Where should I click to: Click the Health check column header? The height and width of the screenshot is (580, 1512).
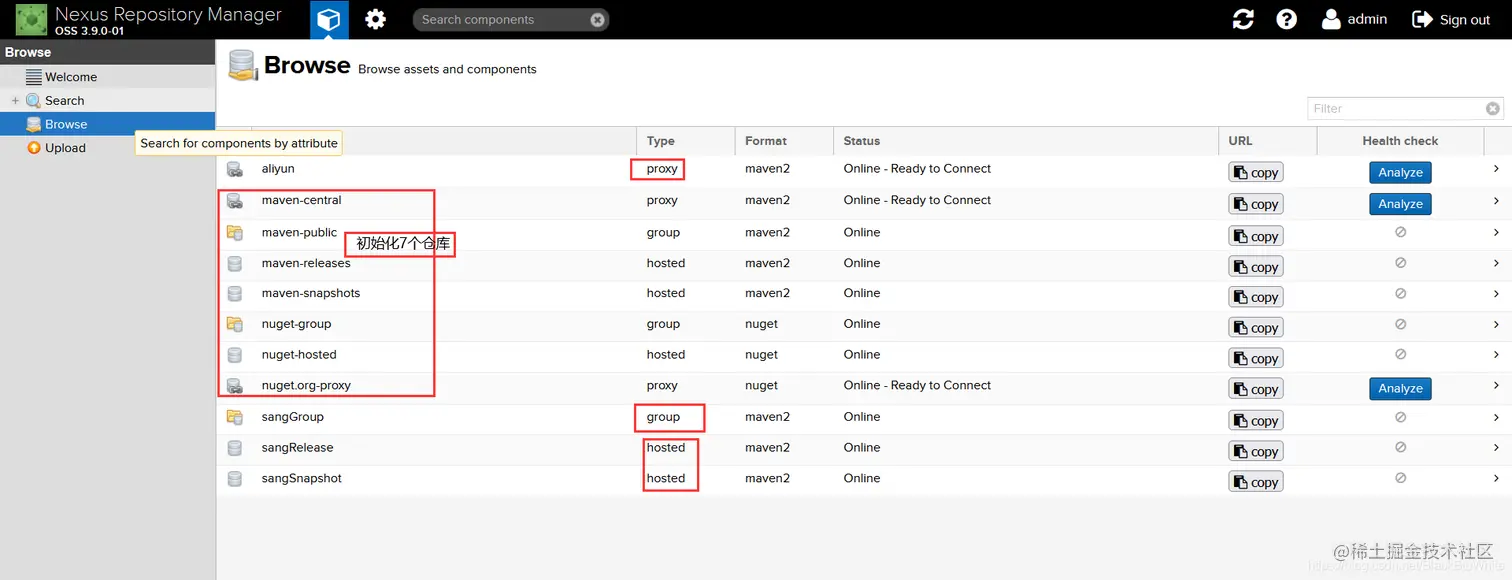click(x=1400, y=141)
